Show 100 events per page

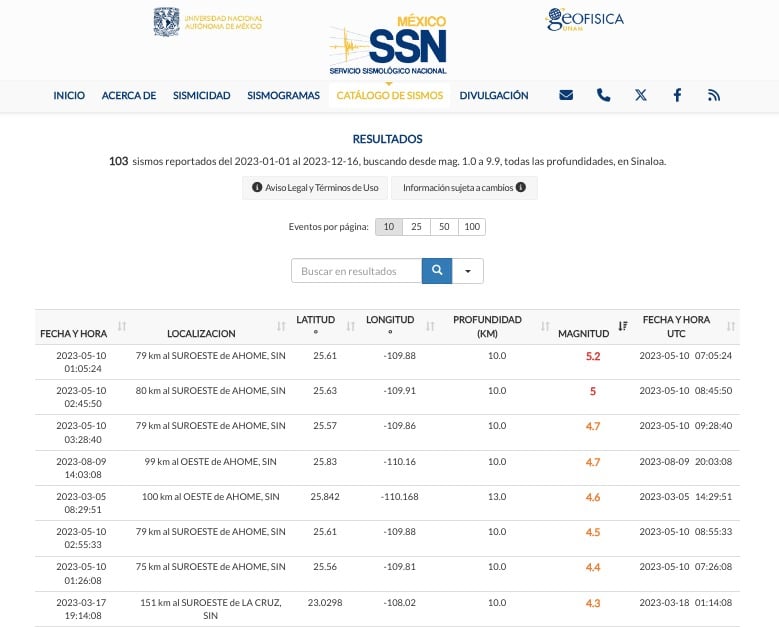coord(472,227)
